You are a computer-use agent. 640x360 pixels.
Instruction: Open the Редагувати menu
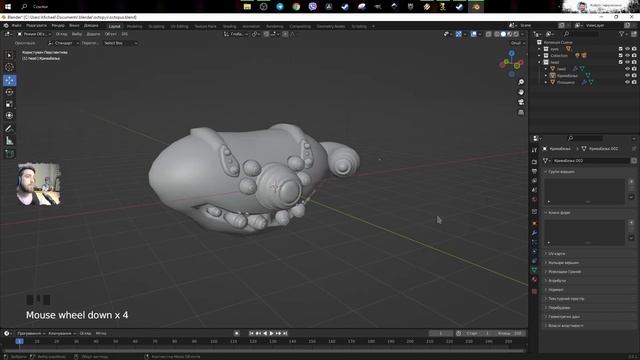click(x=36, y=26)
